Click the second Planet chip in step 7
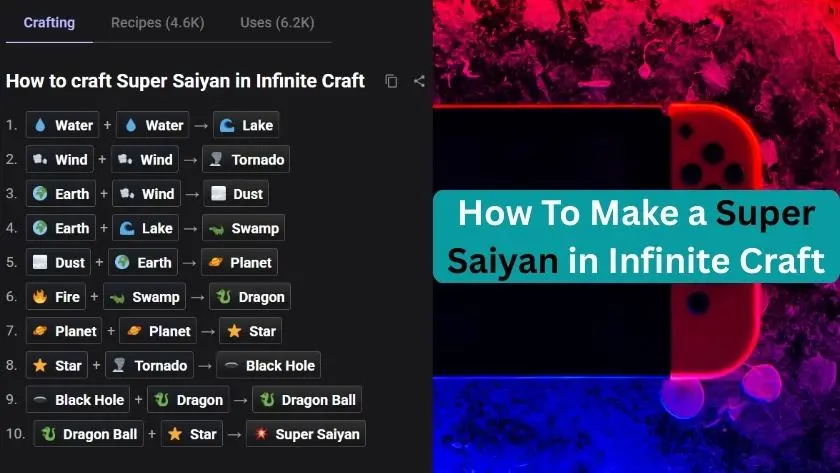Viewport: 840px width, 473px height. [158, 331]
